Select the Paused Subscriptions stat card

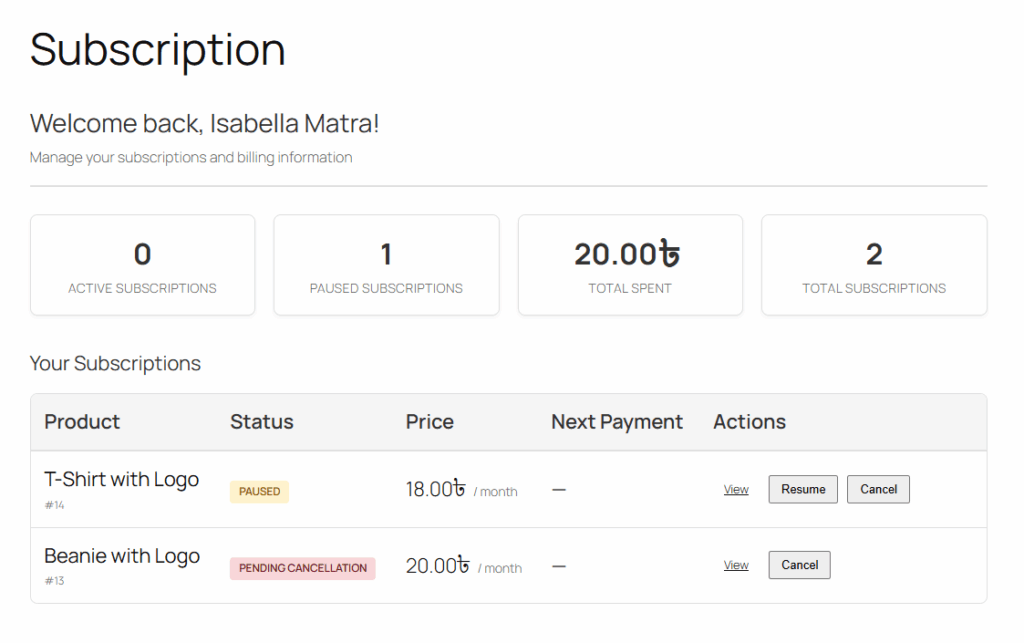[386, 265]
